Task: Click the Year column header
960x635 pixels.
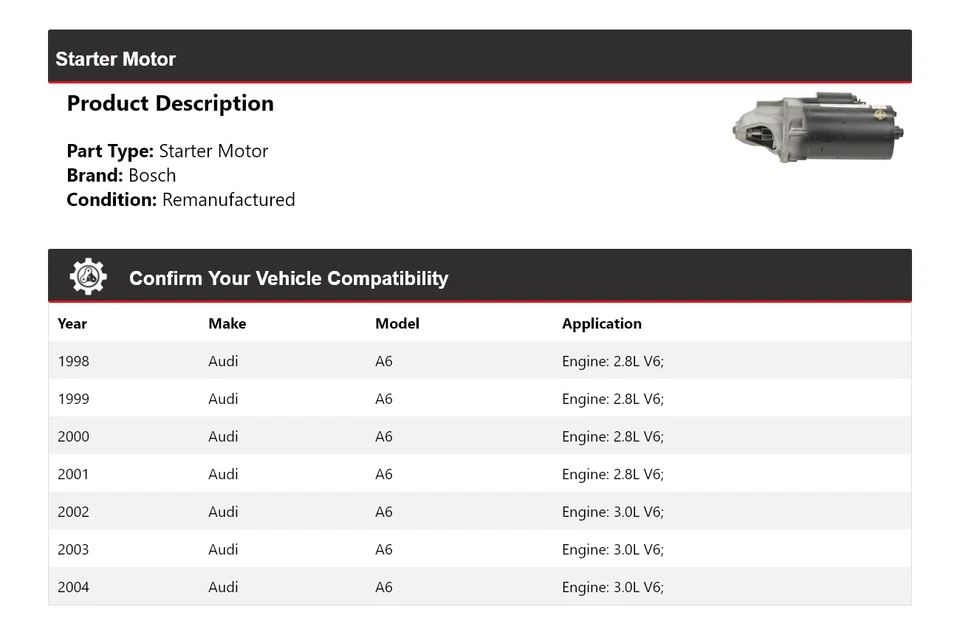Action: (x=72, y=323)
